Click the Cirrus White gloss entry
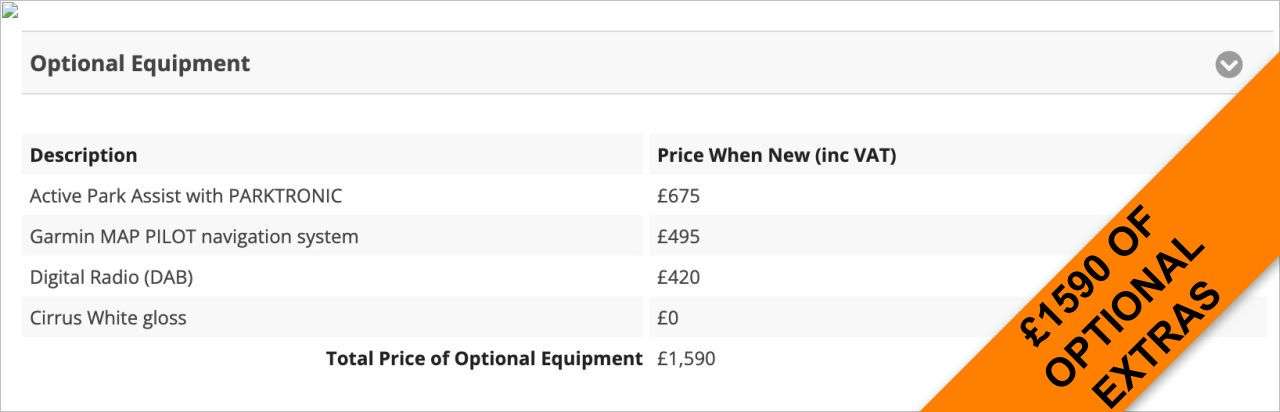 pyautogui.click(x=108, y=318)
